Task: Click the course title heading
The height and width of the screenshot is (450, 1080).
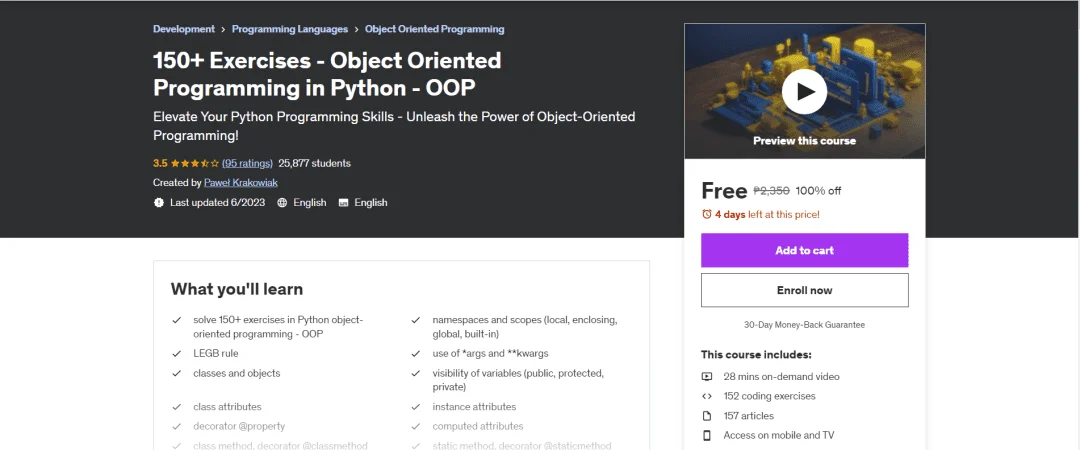Action: click(x=327, y=74)
